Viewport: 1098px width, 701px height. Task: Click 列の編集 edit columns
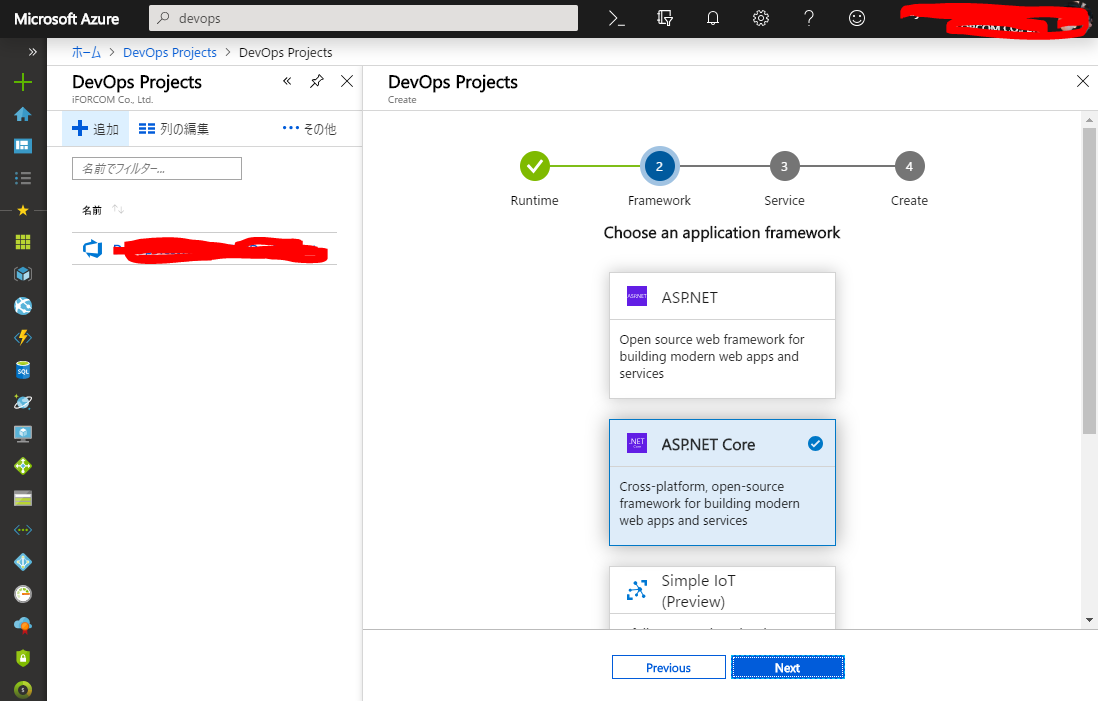174,129
